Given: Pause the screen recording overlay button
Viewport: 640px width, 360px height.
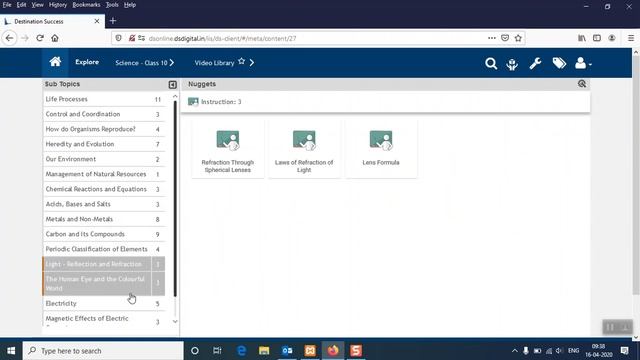Looking at the screenshot, I should click(x=610, y=327).
